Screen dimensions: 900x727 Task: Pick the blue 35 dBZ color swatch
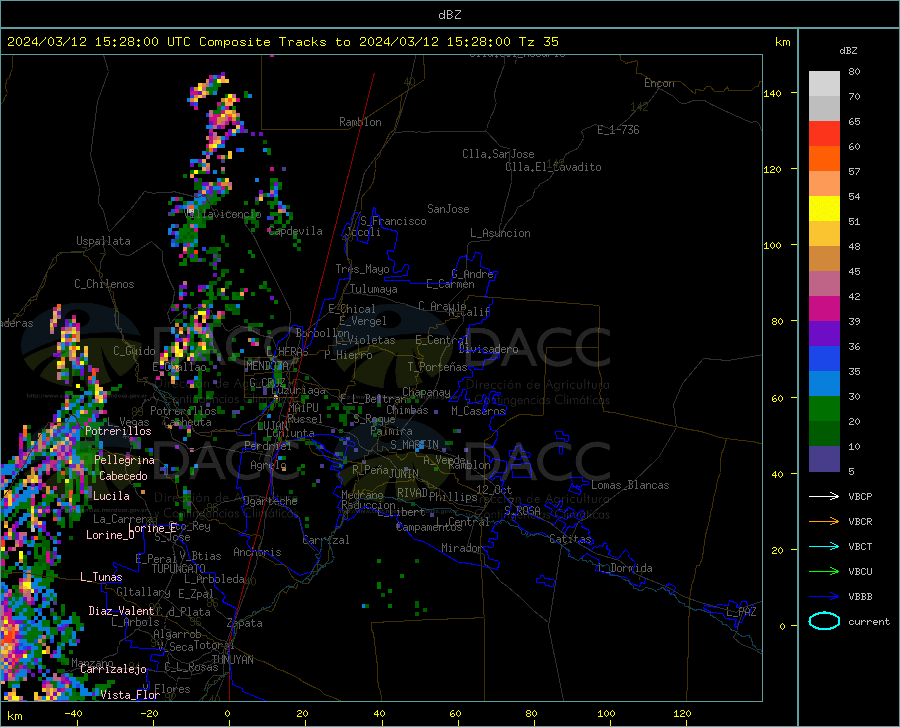(x=824, y=359)
